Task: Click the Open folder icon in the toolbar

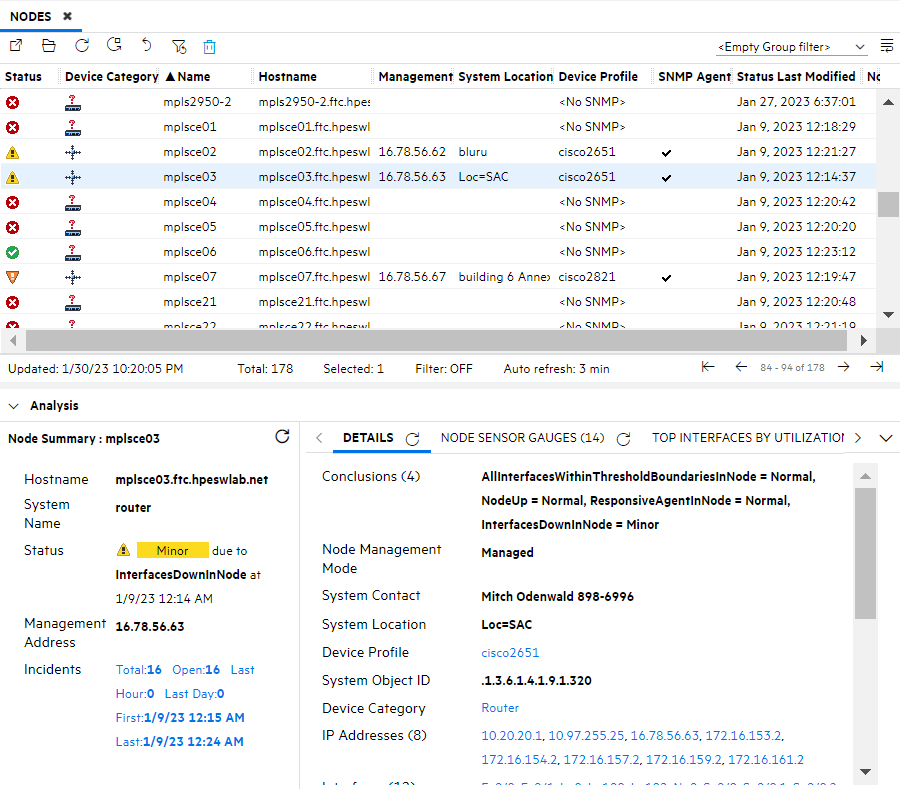Action: click(x=48, y=45)
